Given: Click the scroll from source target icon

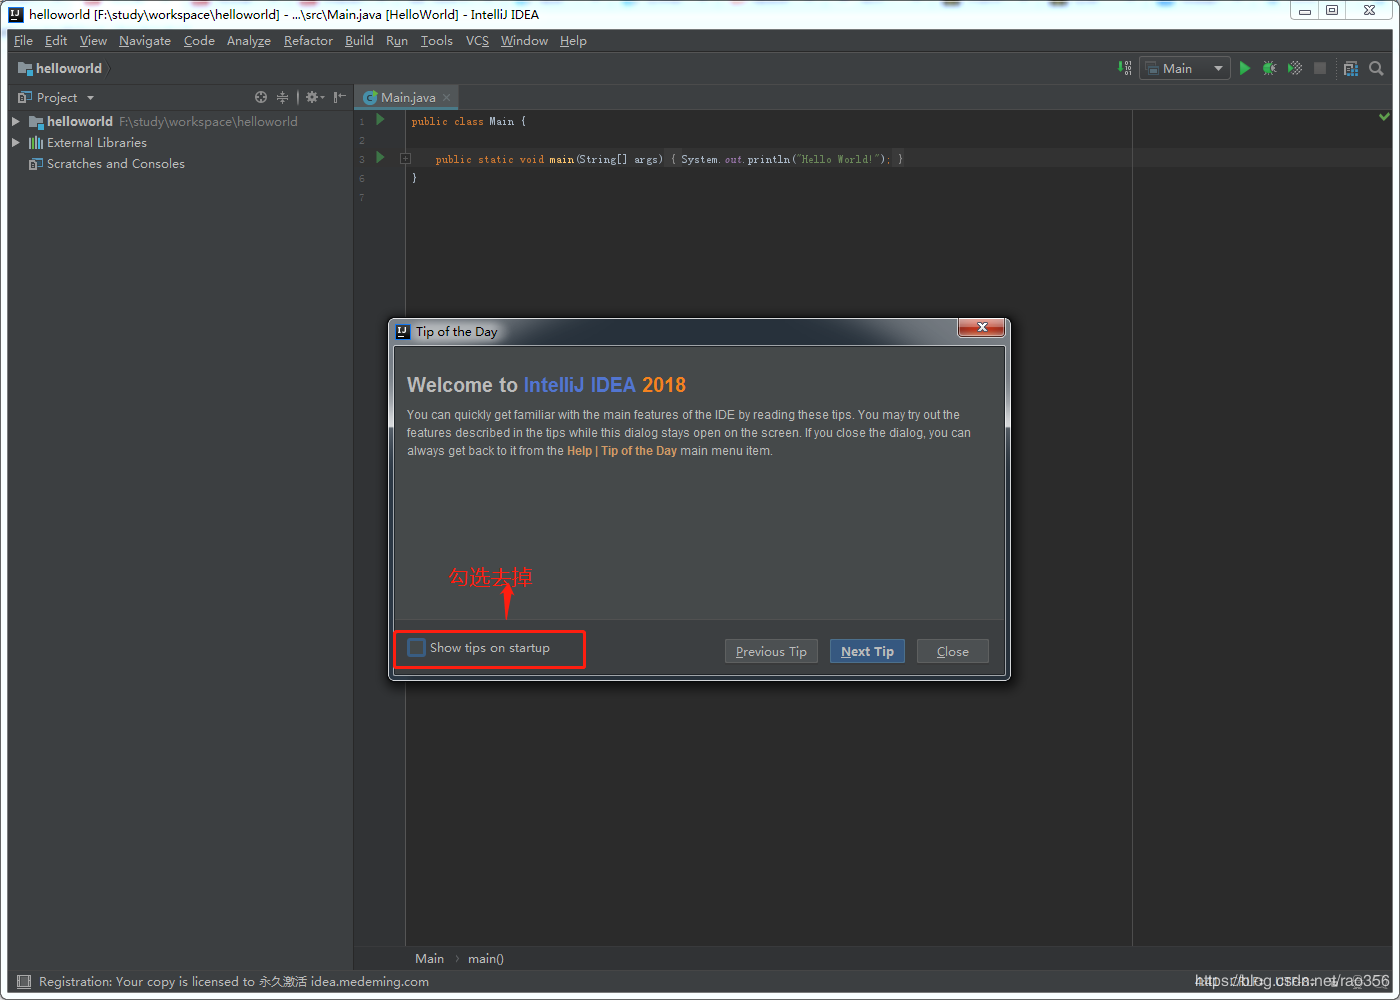Looking at the screenshot, I should click(261, 97).
